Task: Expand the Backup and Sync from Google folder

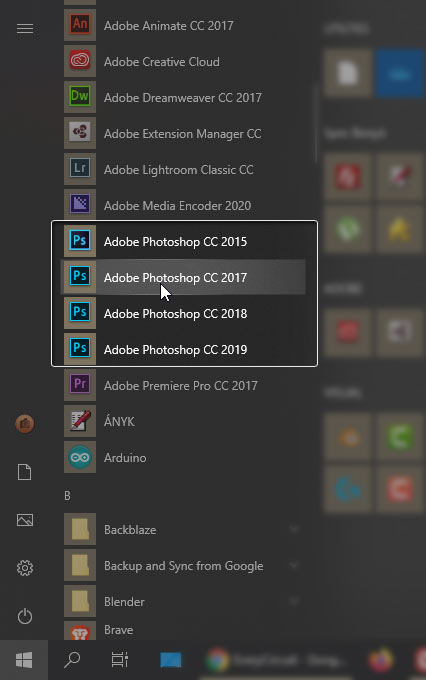Action: pos(184,566)
